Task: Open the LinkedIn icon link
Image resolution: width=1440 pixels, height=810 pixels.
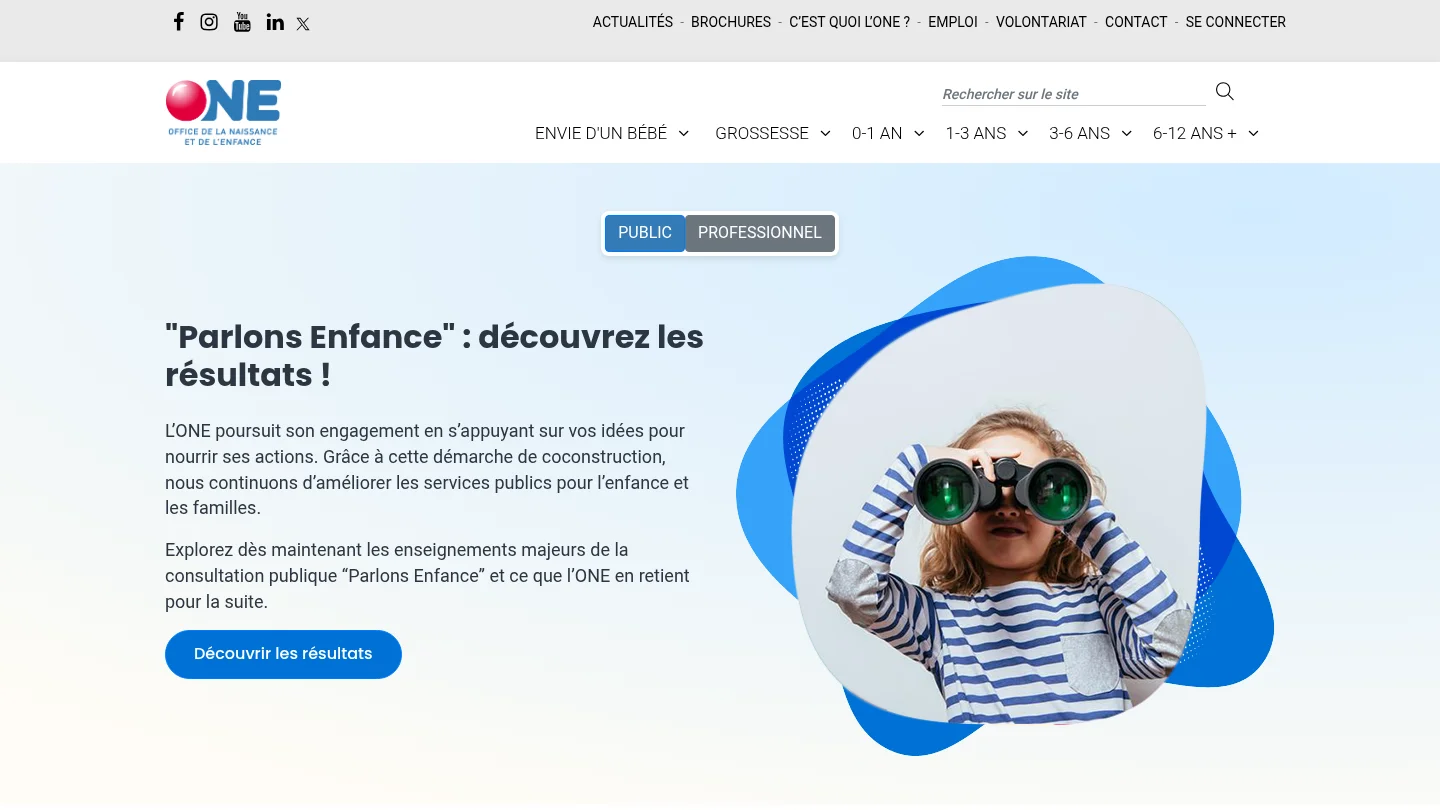Action: (x=275, y=22)
